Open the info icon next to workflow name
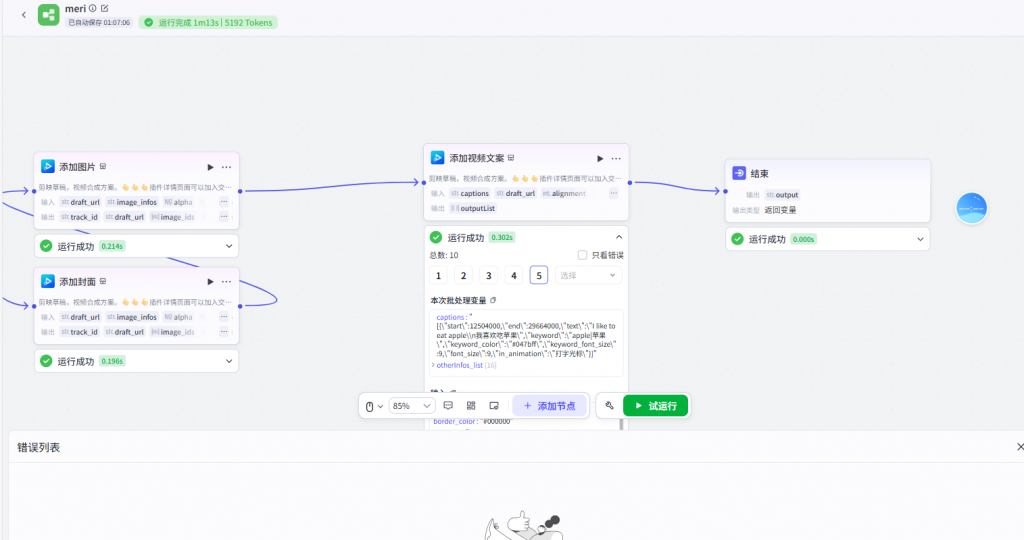The image size is (1024, 540). [x=93, y=8]
